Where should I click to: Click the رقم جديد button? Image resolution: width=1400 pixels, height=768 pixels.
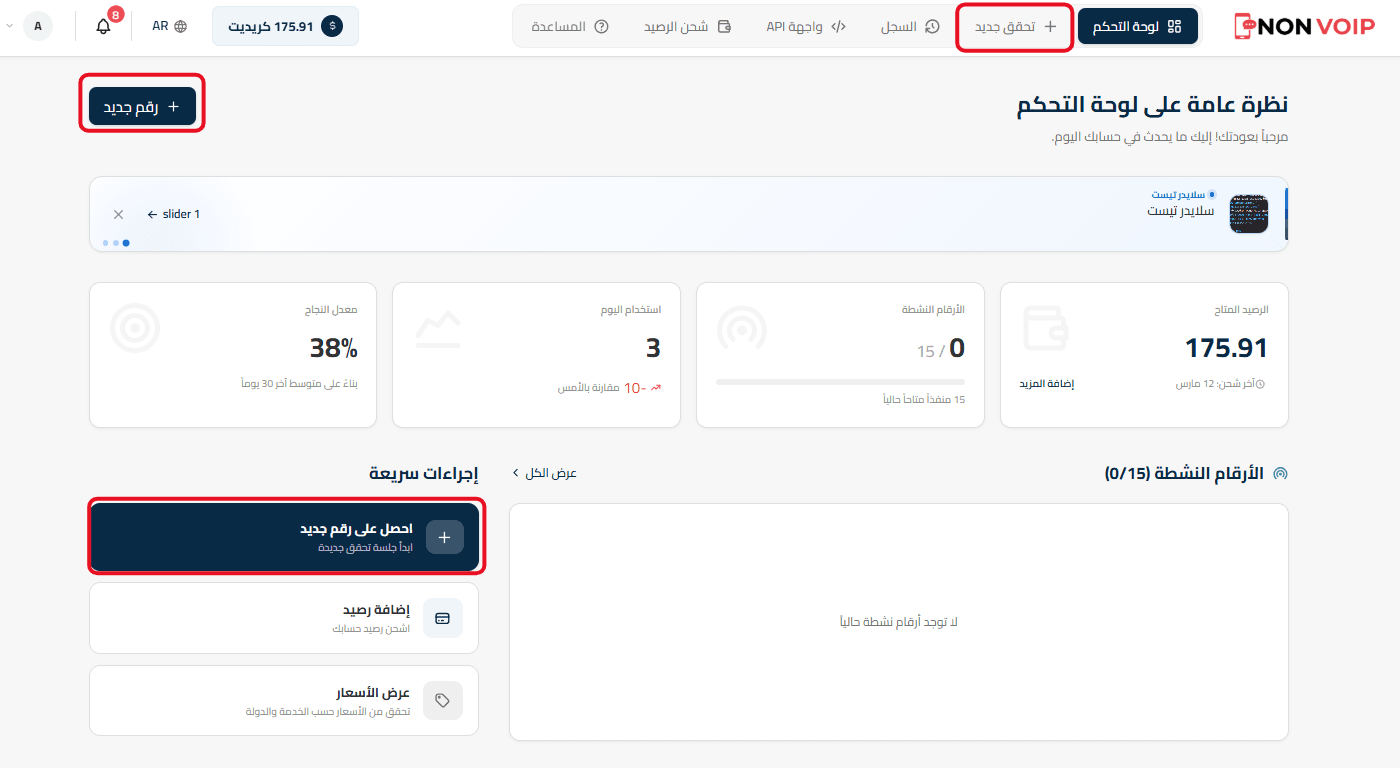(x=142, y=106)
